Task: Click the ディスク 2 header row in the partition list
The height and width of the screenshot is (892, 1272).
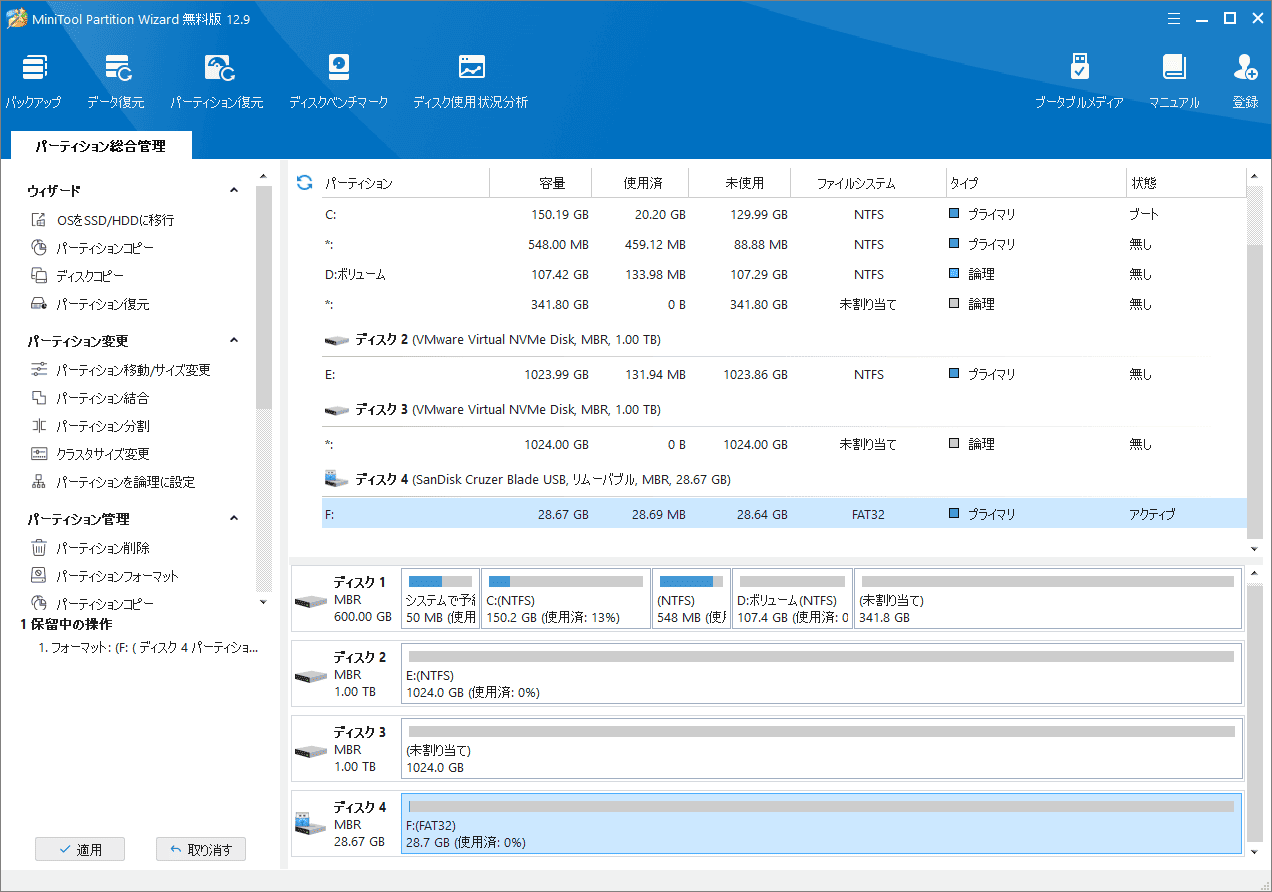Action: click(x=784, y=340)
